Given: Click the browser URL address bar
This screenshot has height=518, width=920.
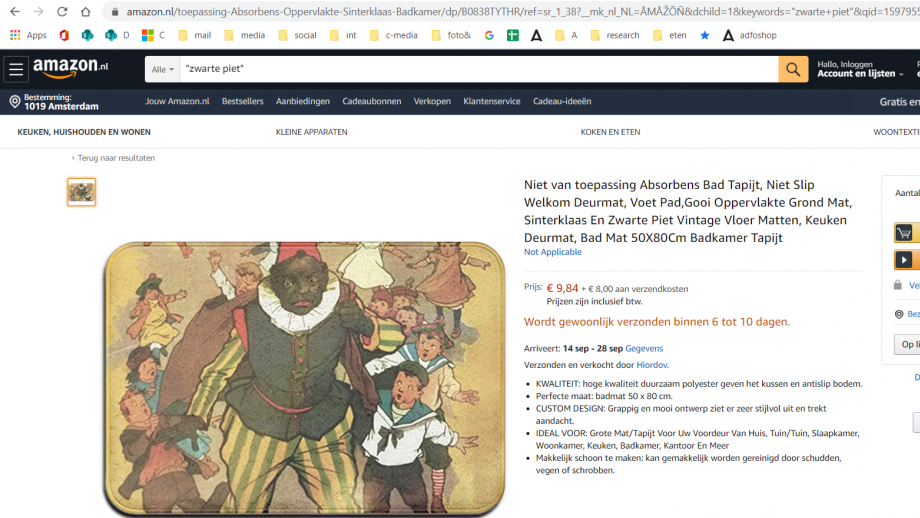Looking at the screenshot, I should coord(516,12).
